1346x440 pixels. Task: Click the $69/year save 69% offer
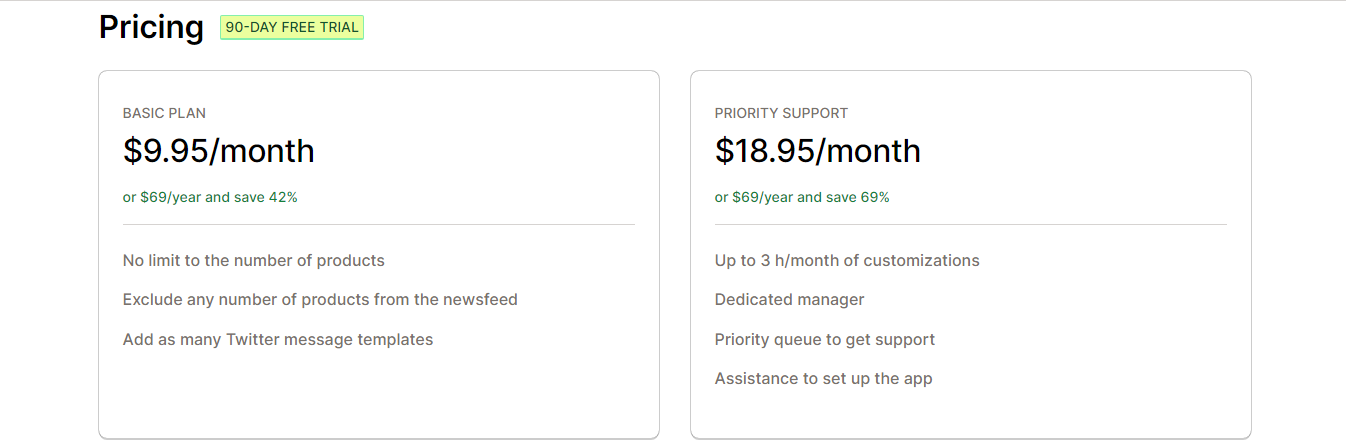802,197
